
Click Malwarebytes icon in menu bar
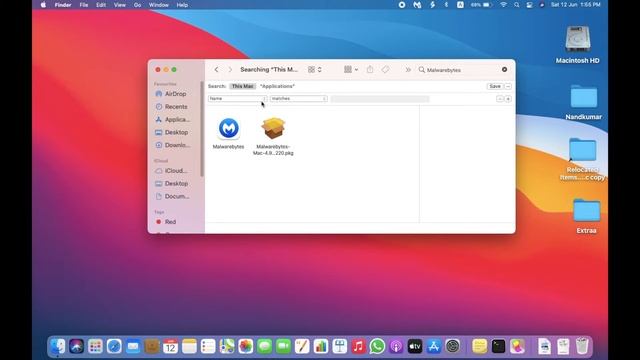click(417, 5)
